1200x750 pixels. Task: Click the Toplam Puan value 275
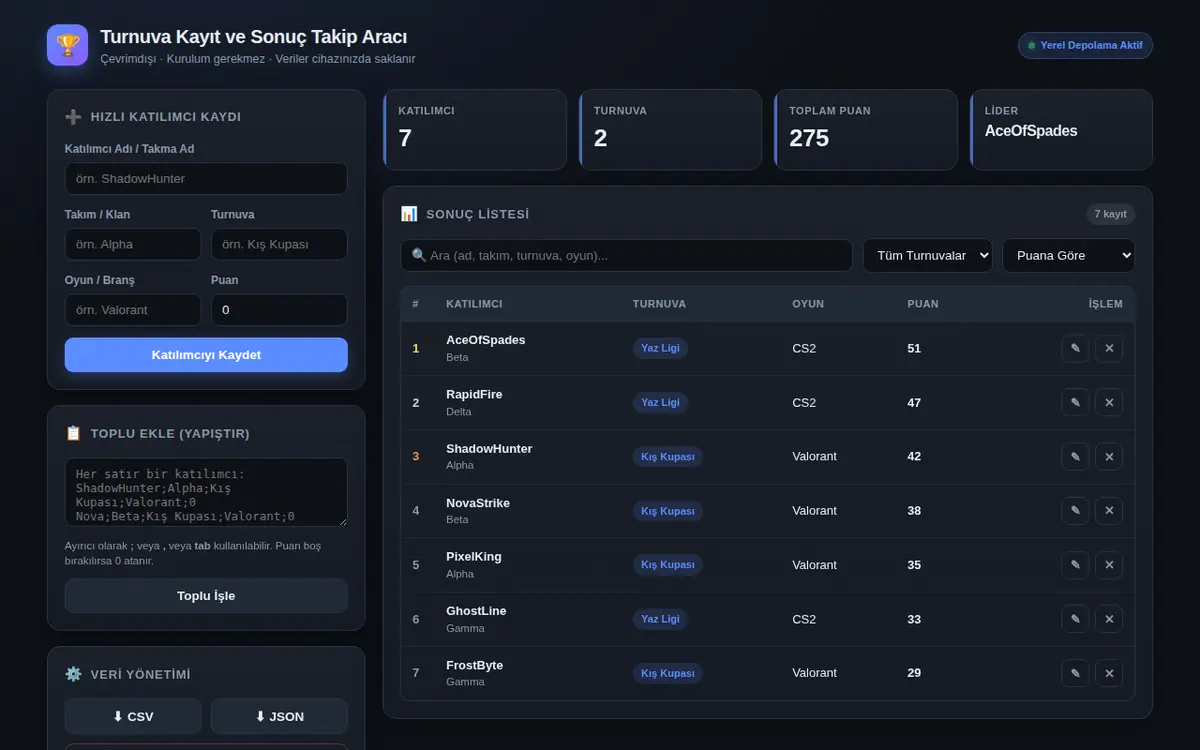[809, 138]
